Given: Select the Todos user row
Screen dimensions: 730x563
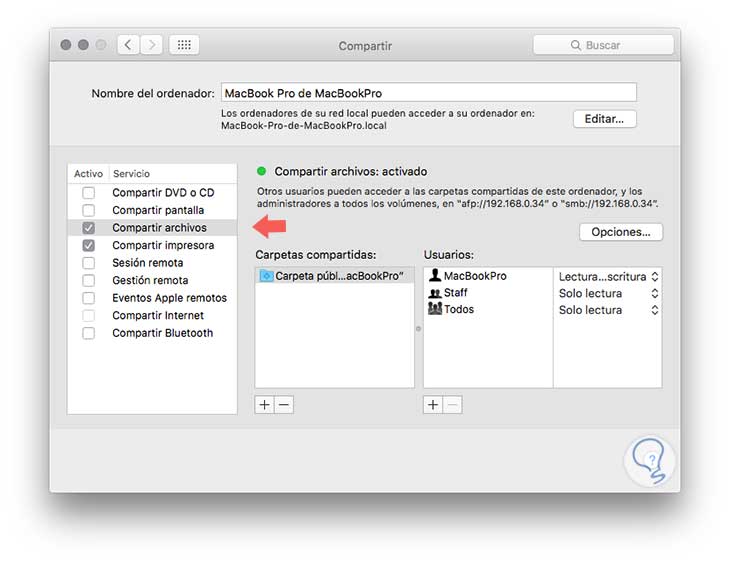Looking at the screenshot, I should click(x=488, y=309).
